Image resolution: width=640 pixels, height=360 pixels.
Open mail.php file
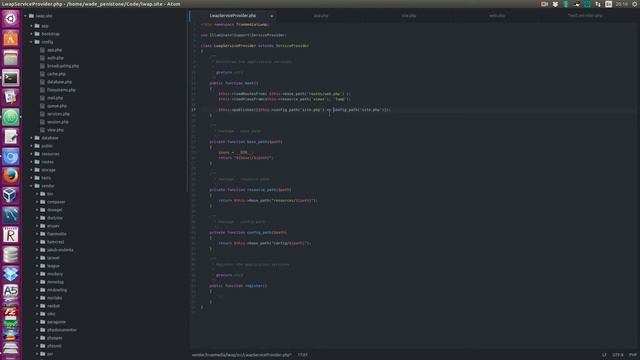point(55,98)
